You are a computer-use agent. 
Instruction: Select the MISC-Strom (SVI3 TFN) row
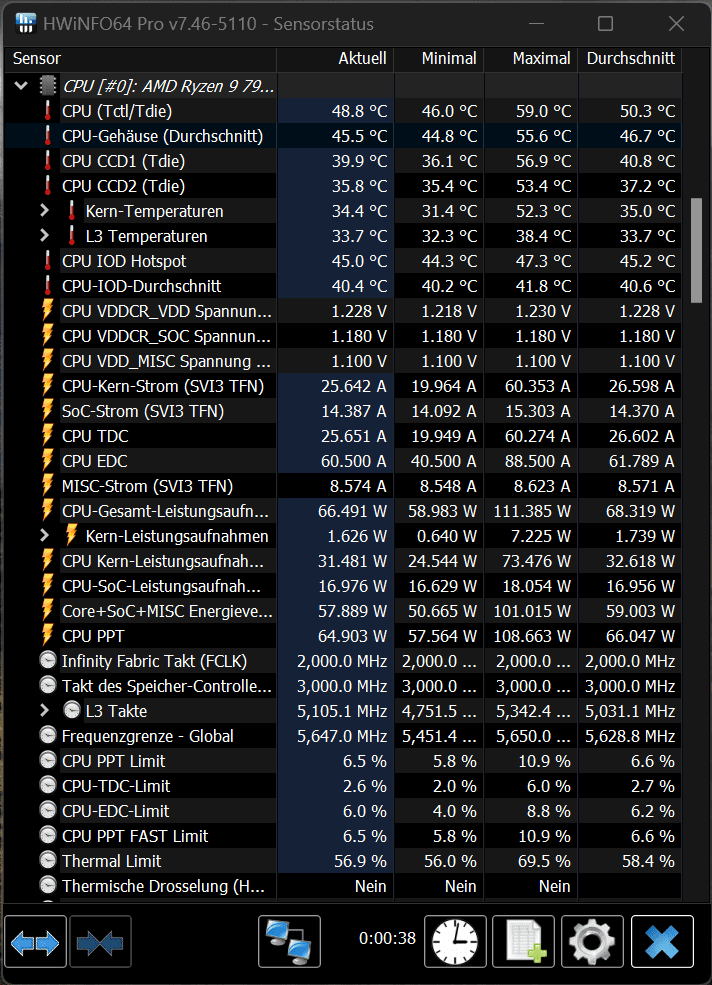click(x=343, y=486)
